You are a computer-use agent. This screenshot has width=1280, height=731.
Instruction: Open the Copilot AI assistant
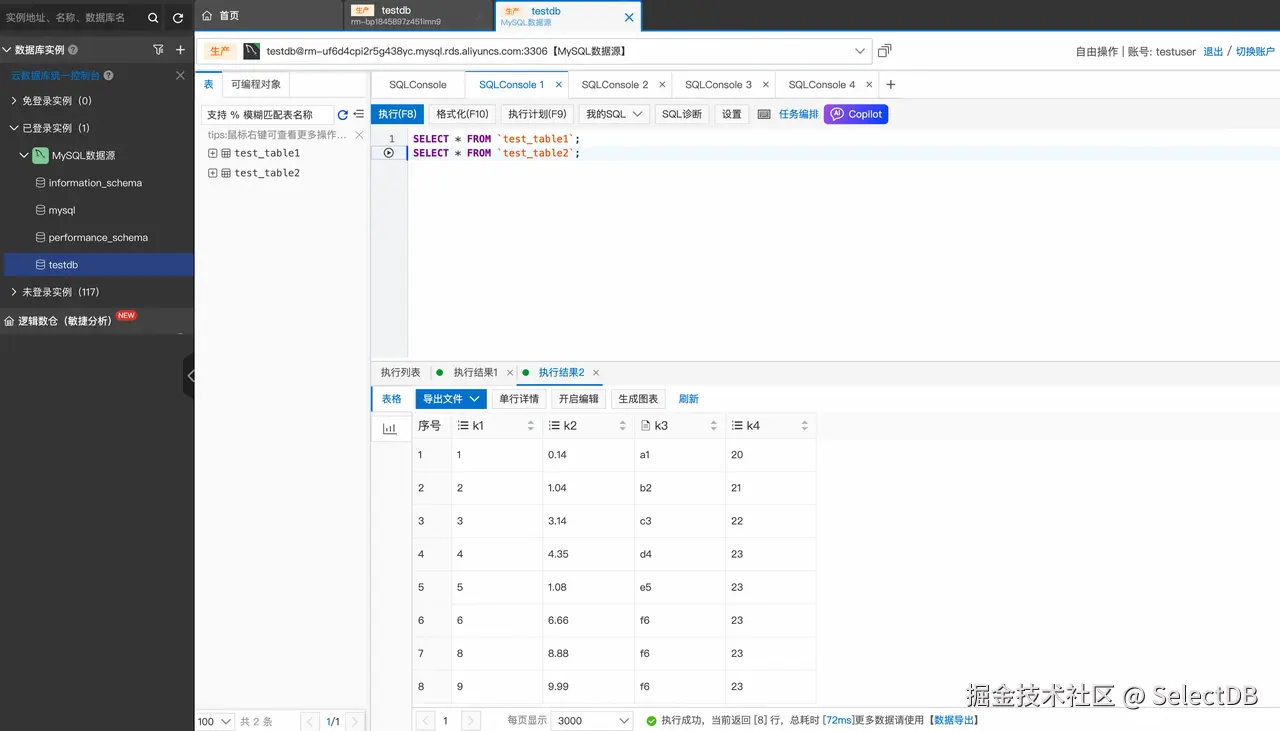coord(856,114)
